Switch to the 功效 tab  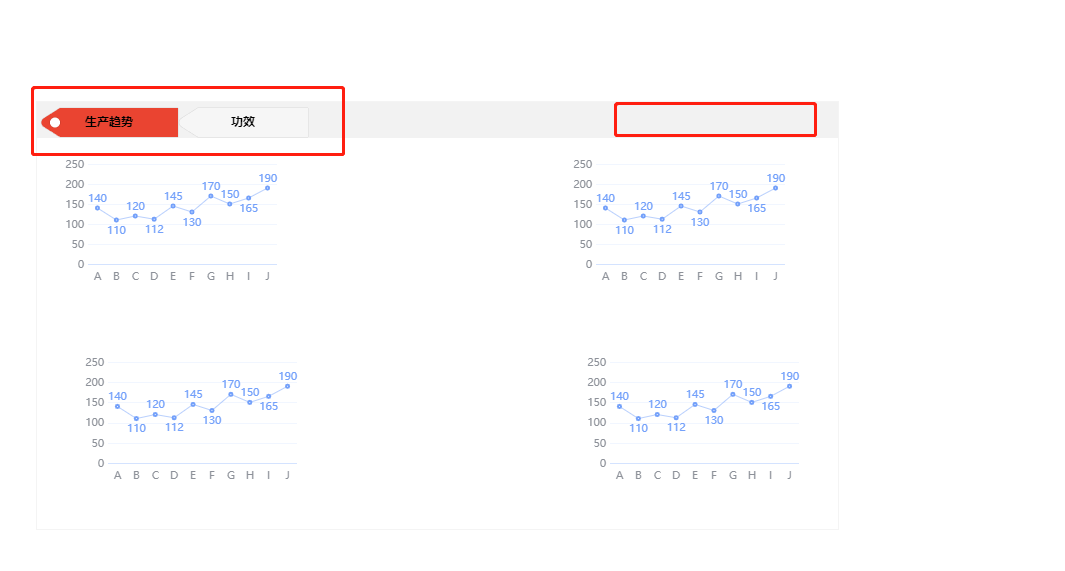[x=243, y=122]
